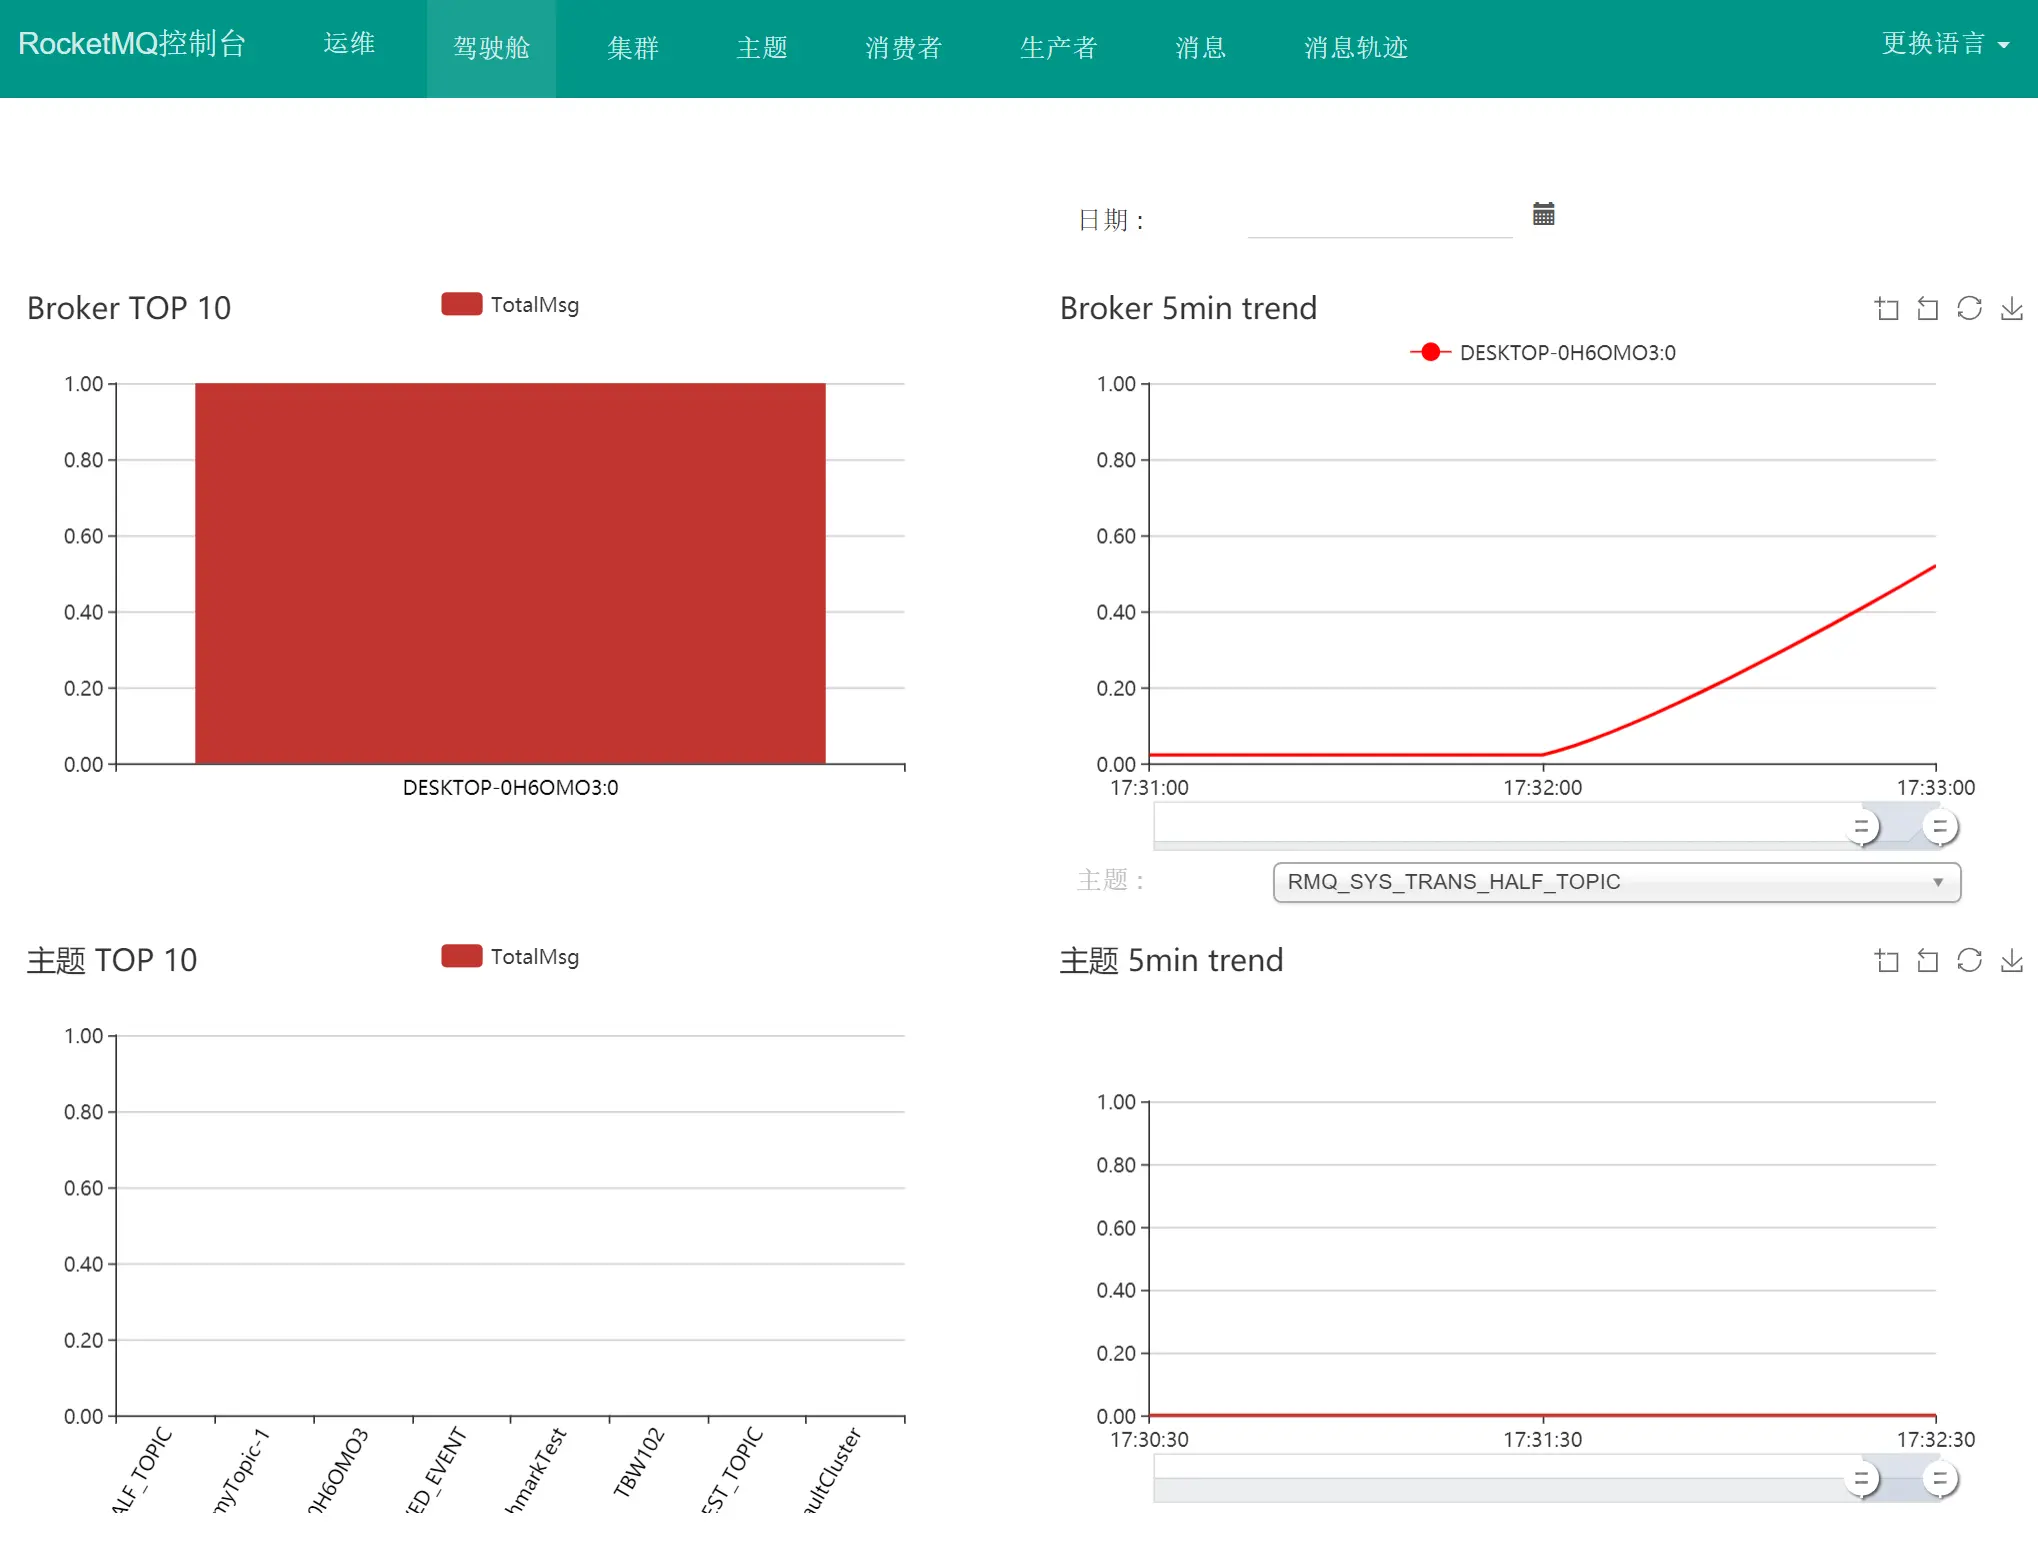Click the RocketMQ console title link
Viewport: 2038px width, 1548px height.
pos(132,44)
